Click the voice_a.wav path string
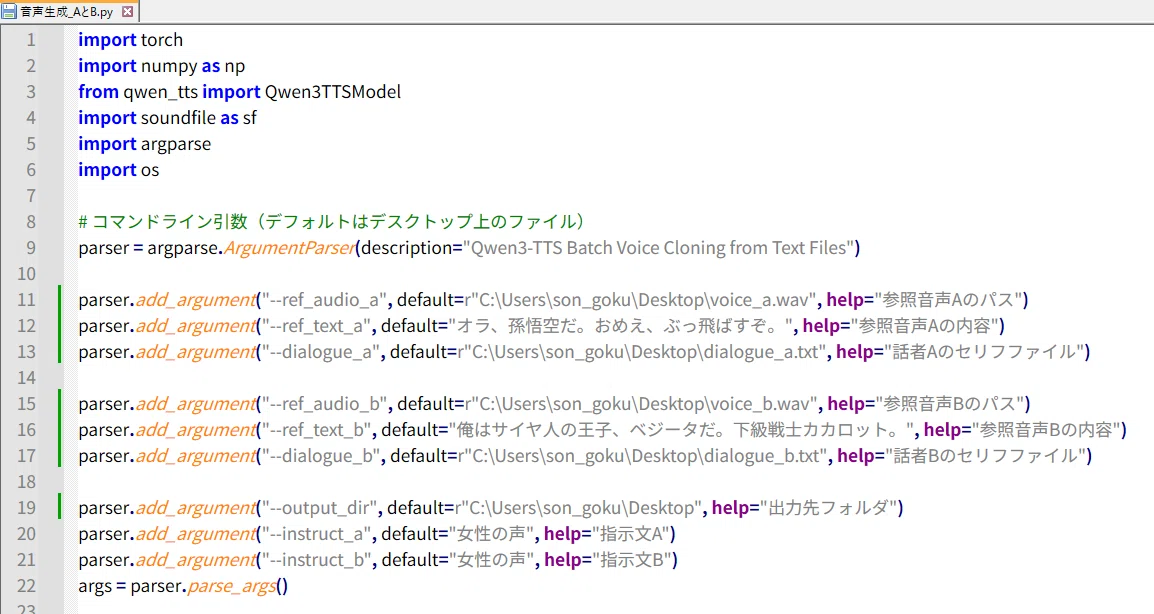The image size is (1154, 614). pyautogui.click(x=641, y=300)
